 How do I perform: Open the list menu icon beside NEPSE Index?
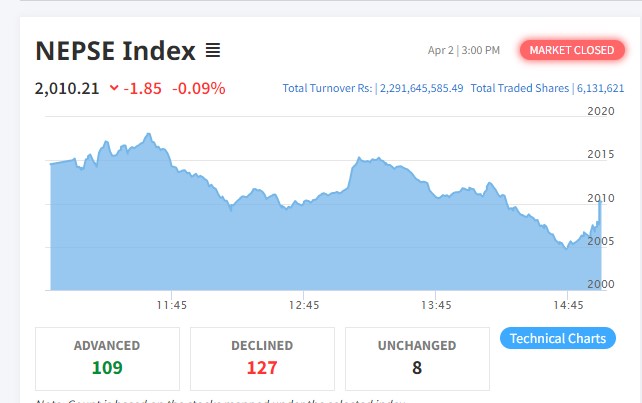coord(213,50)
